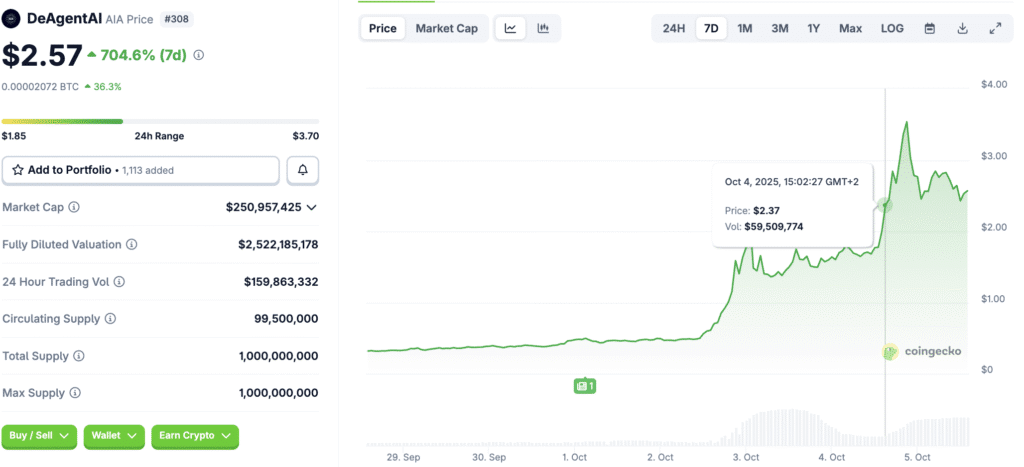Switch to line chart view
Screen dimensions: 1024x467
coord(510,28)
